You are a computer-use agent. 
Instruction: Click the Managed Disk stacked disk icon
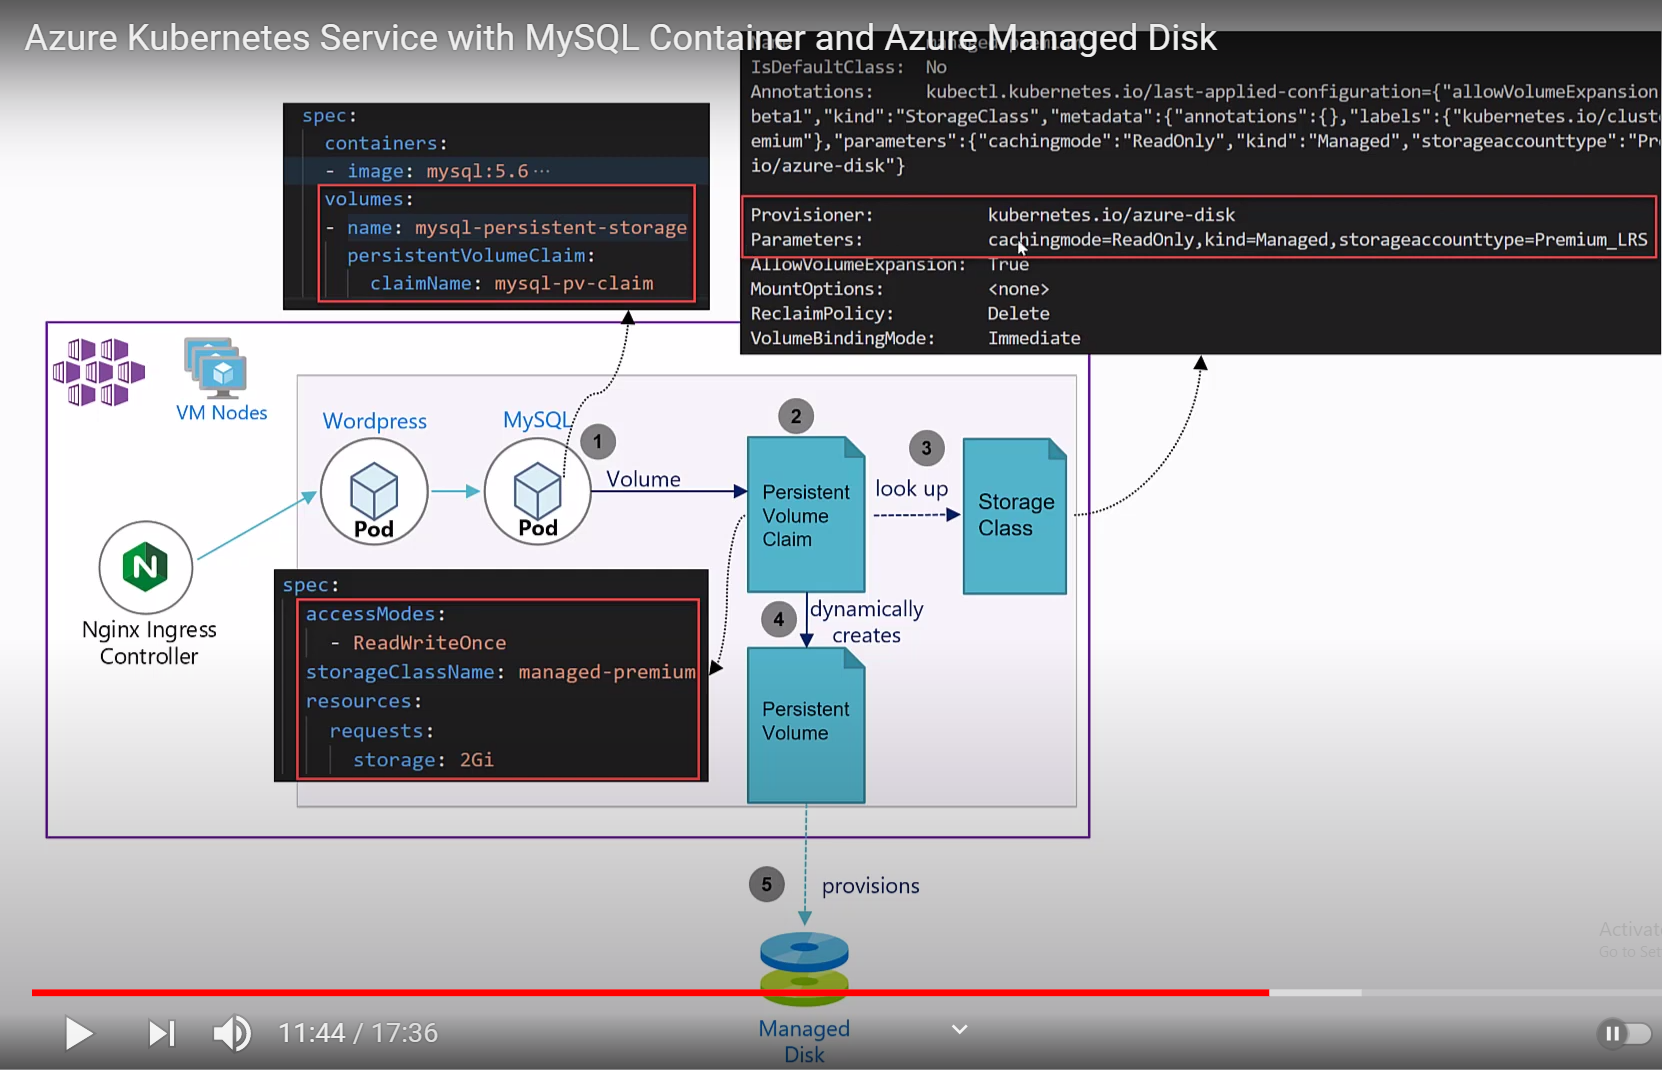[x=804, y=969]
